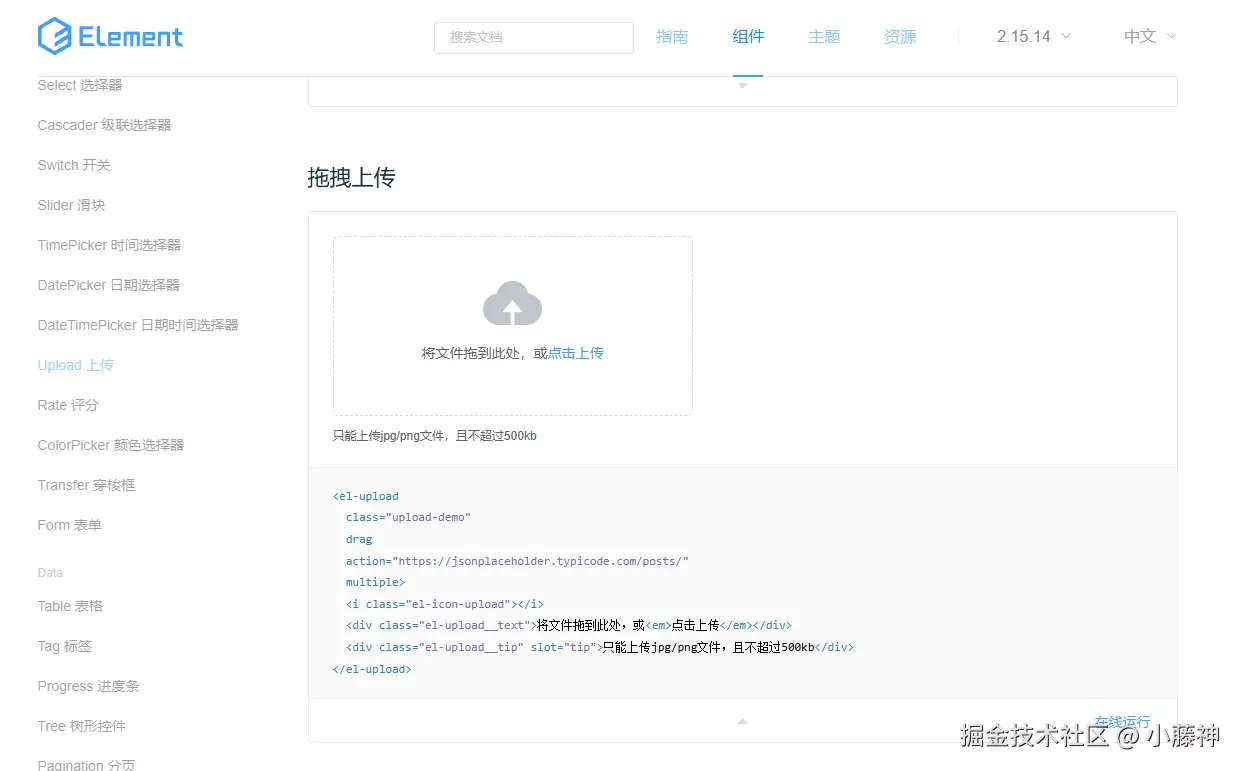Image resolution: width=1242 pixels, height=771 pixels.
Task: Go to TimePicker 时间选择器 in sidebar
Action: tap(109, 245)
